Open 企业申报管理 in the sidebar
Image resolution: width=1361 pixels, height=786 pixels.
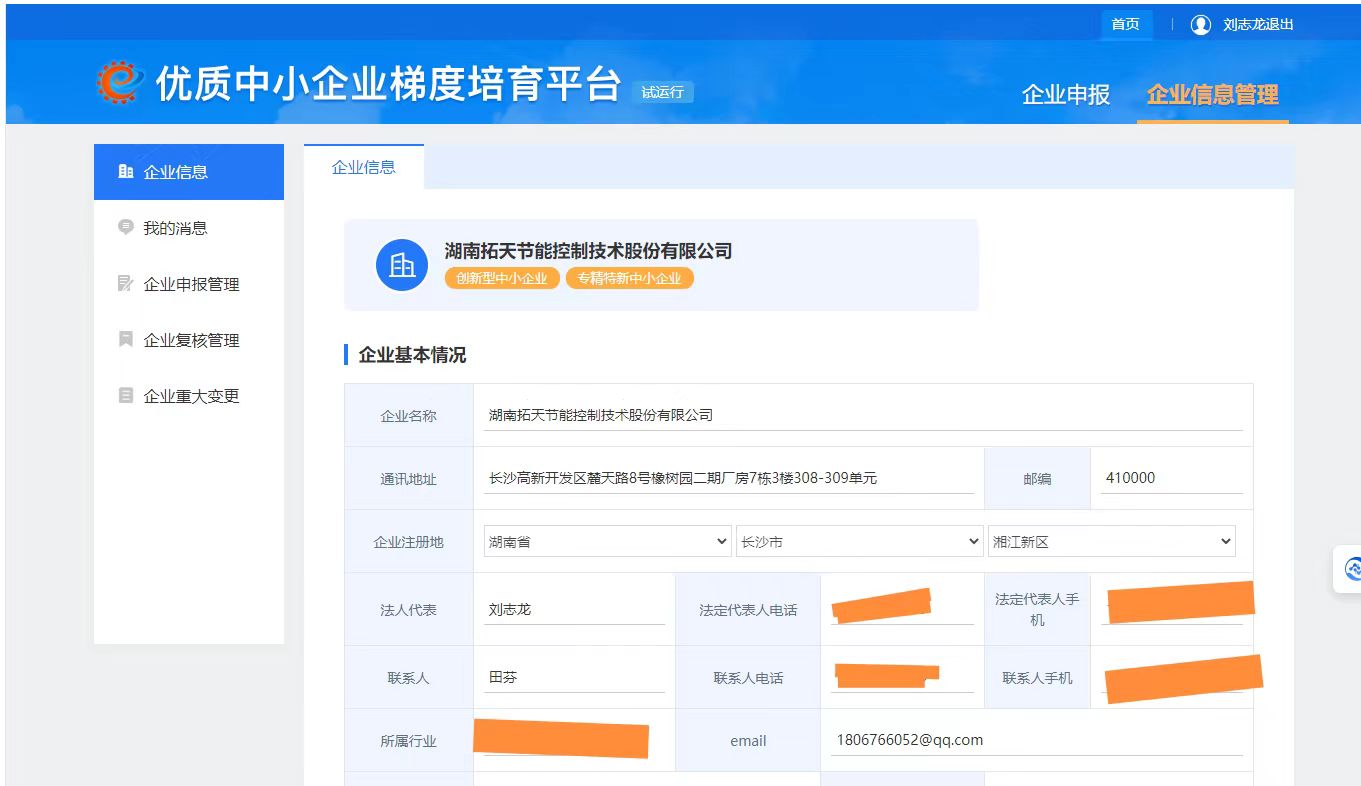[189, 284]
